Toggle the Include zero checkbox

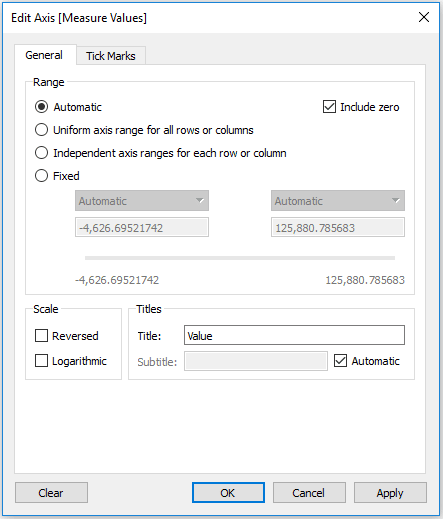coord(329,107)
